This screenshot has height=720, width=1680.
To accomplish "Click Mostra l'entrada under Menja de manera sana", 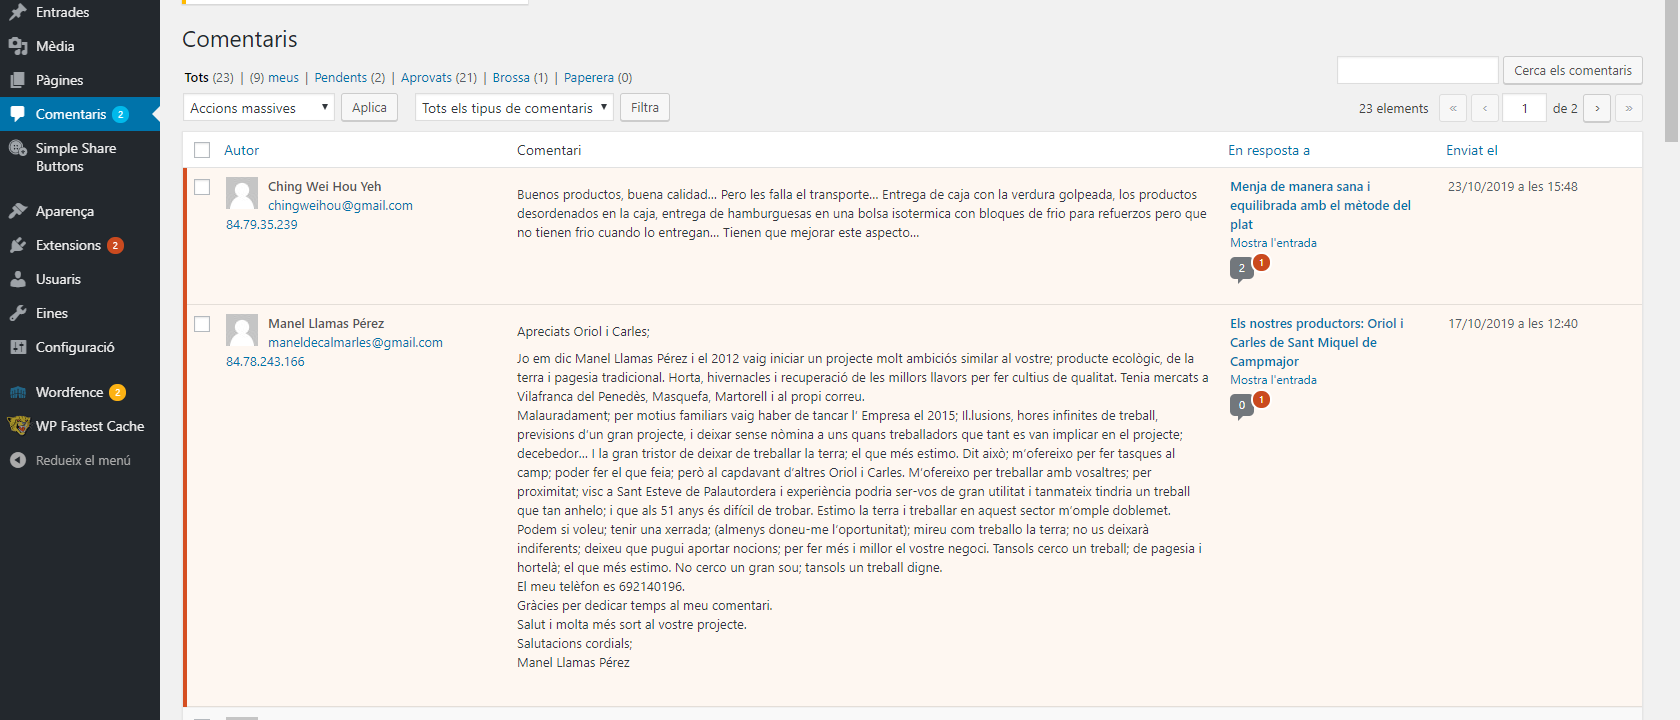I will coord(1273,243).
